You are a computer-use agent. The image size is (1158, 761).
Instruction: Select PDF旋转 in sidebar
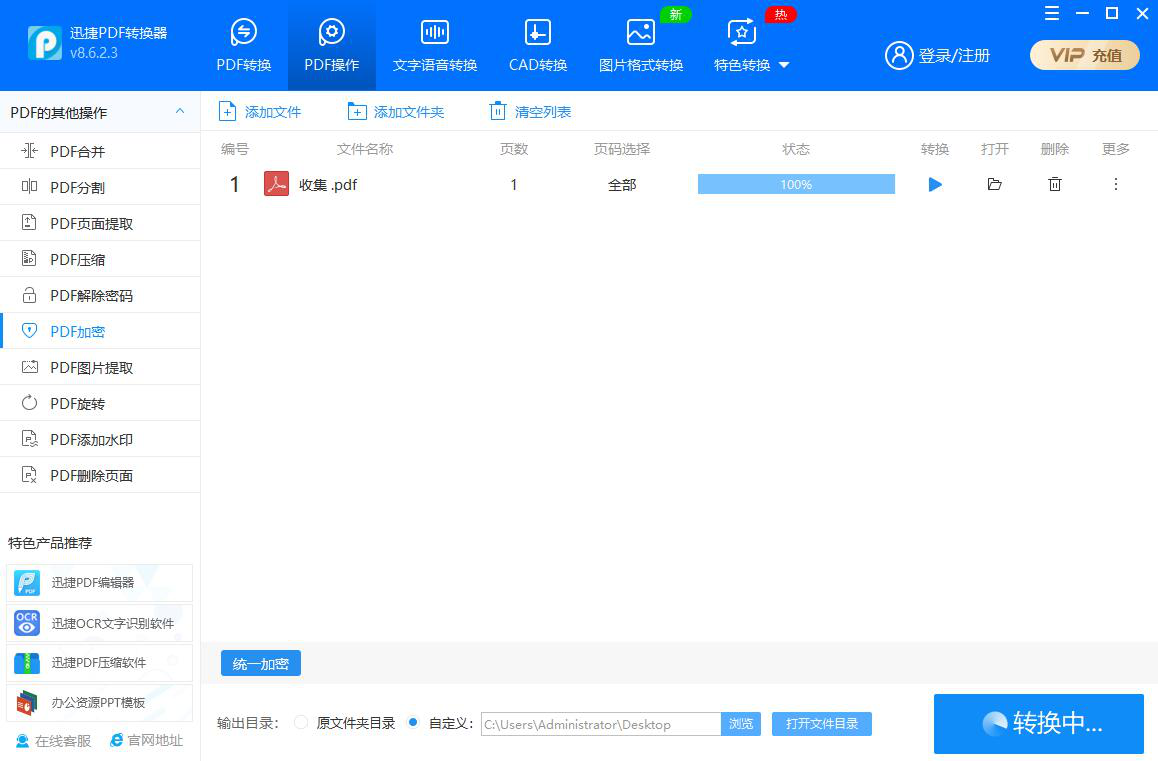click(100, 403)
